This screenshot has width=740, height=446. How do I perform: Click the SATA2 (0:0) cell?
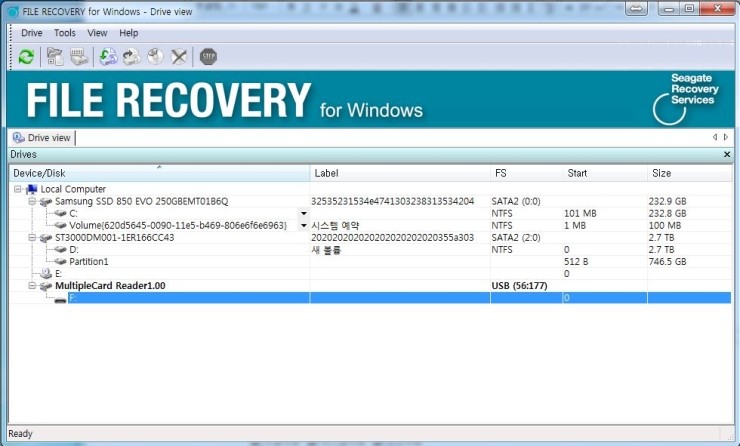516,202
